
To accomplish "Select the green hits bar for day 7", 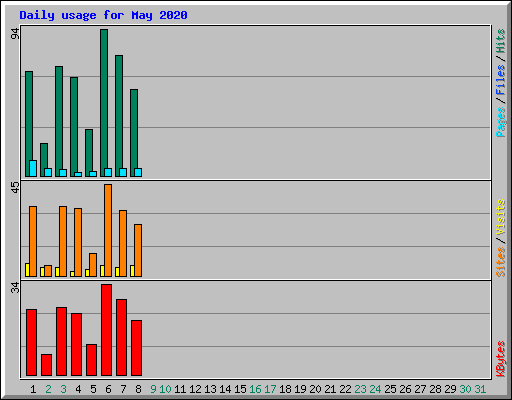I will (x=119, y=116).
